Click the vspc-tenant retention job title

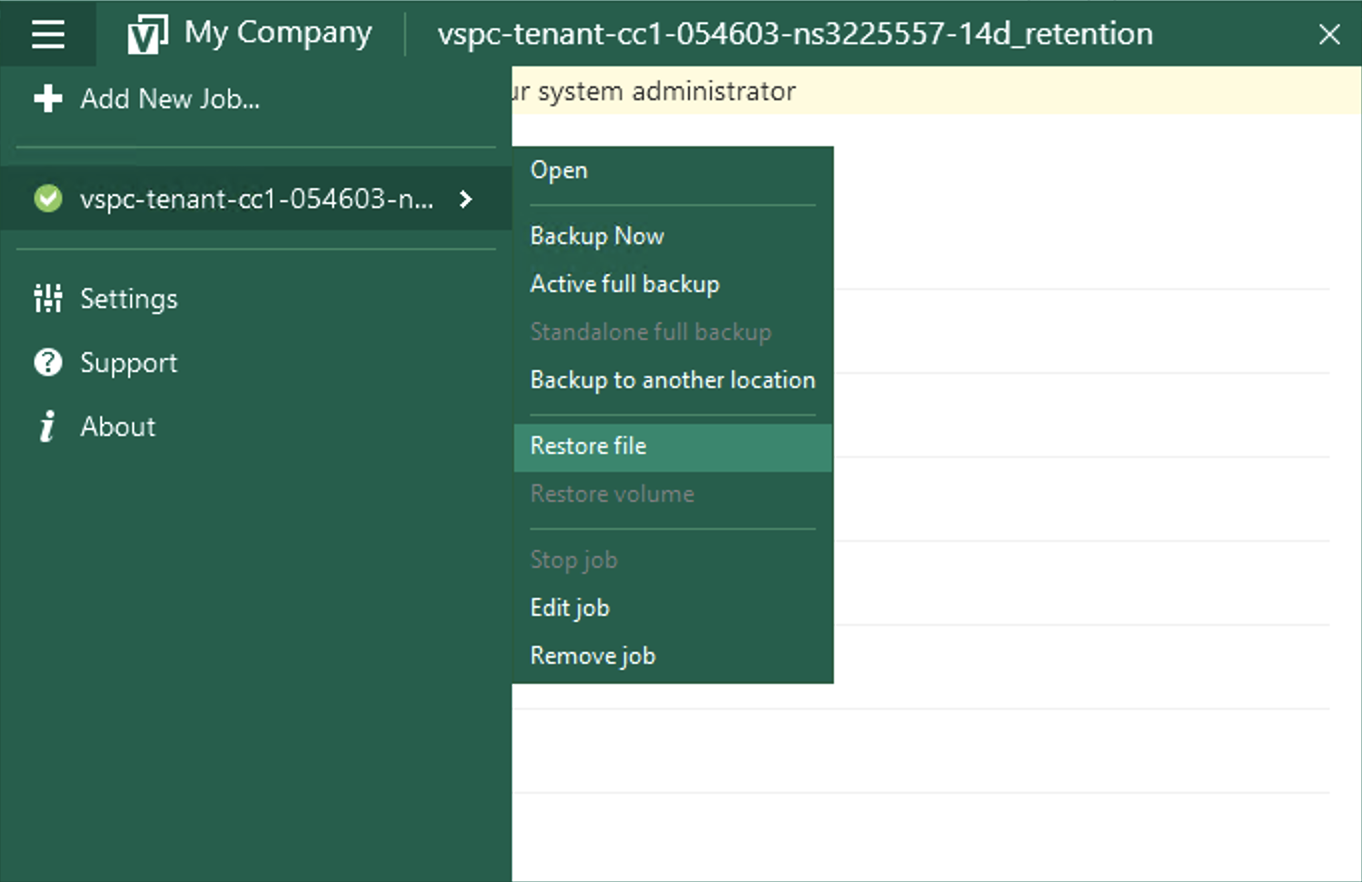pos(794,33)
